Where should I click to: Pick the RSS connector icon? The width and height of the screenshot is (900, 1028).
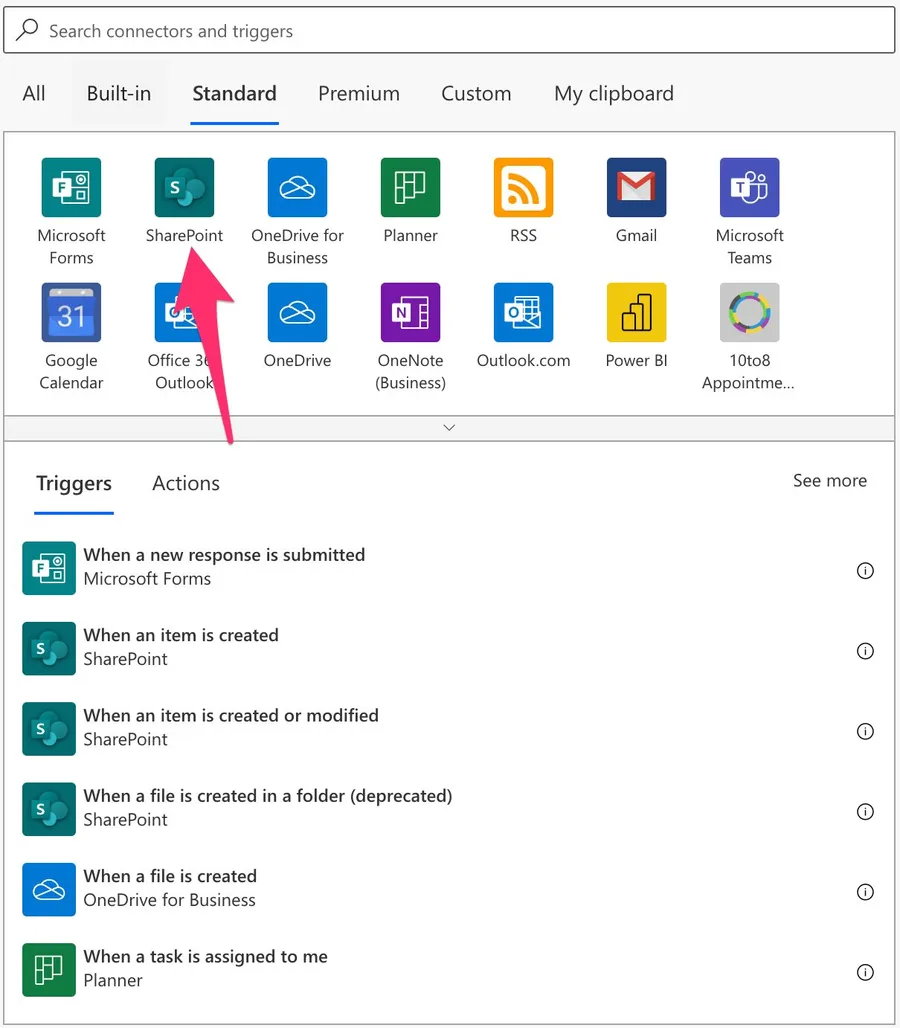coord(523,188)
